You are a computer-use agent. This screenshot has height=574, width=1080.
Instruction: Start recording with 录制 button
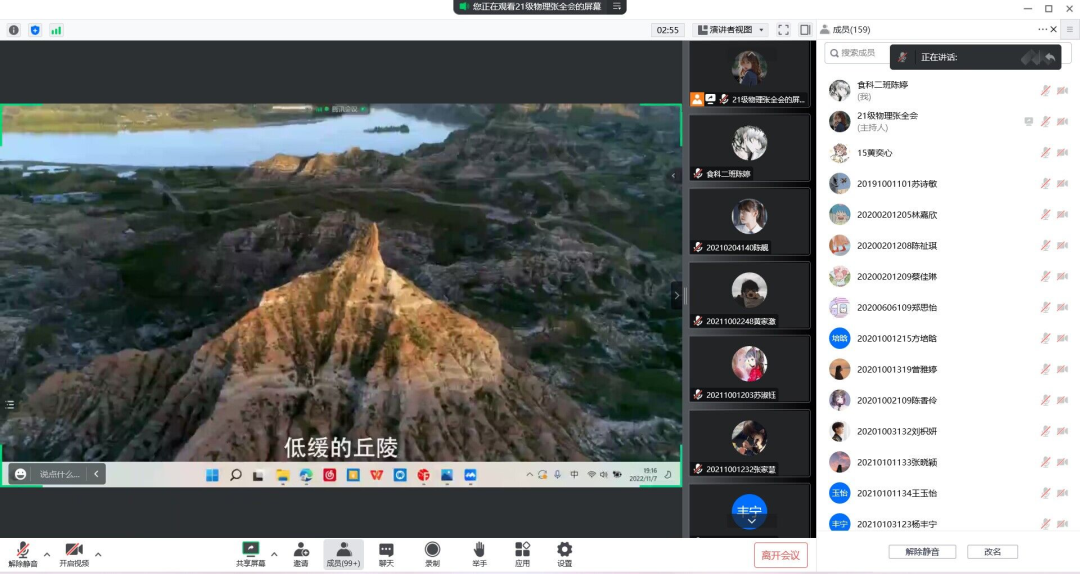pyautogui.click(x=432, y=553)
